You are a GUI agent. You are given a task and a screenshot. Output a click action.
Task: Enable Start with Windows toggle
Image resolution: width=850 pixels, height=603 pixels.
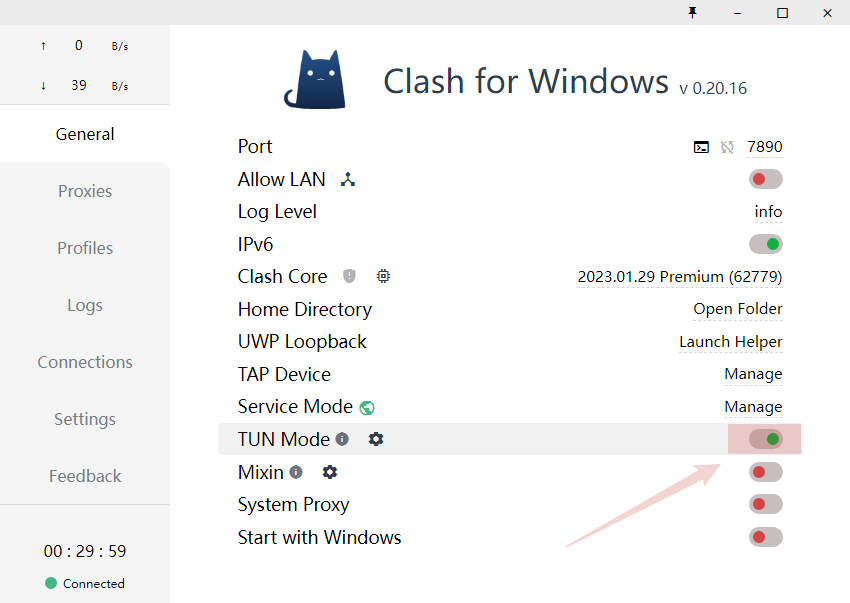(765, 537)
